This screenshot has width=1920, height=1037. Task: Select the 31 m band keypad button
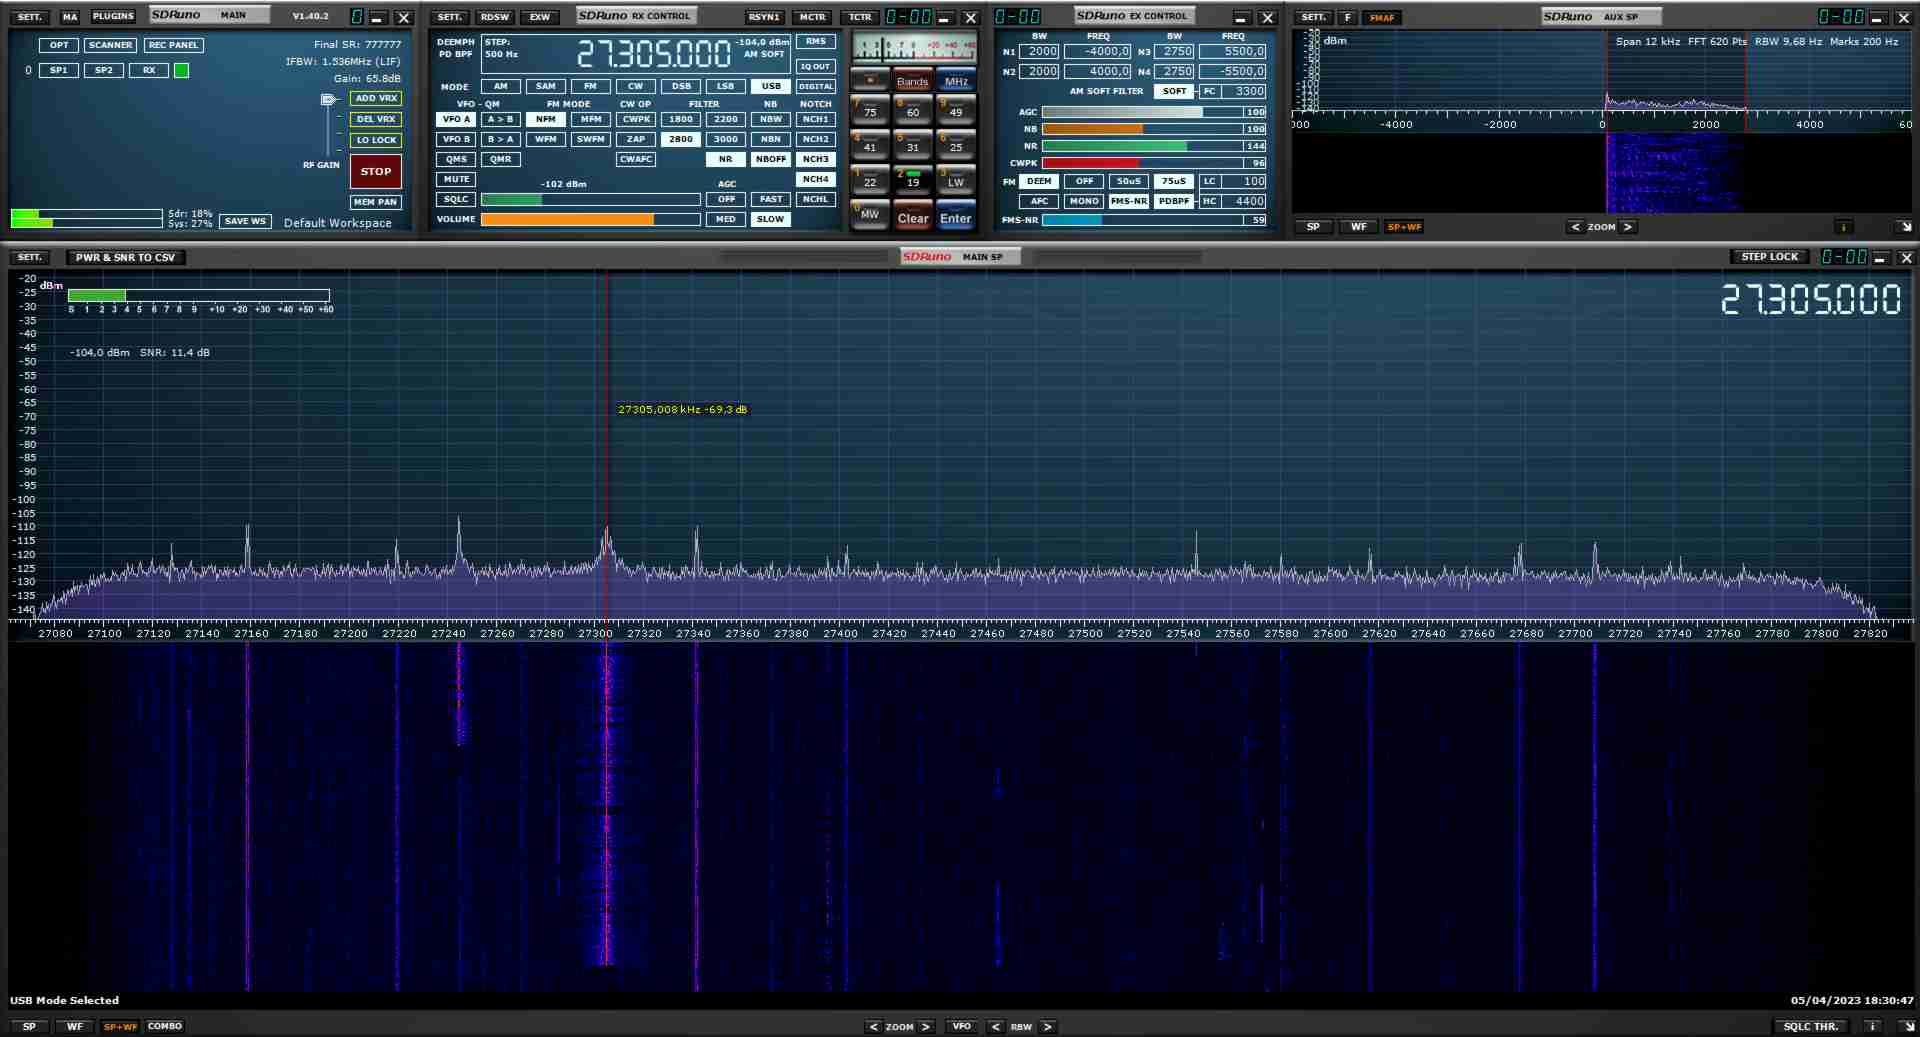pyautogui.click(x=912, y=144)
